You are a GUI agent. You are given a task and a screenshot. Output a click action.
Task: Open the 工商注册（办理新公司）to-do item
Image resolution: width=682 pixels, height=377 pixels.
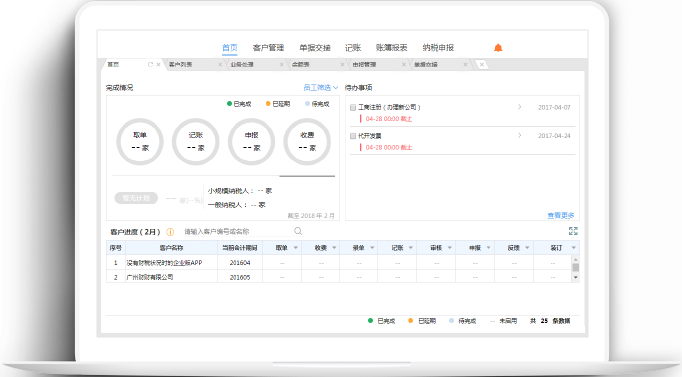coord(389,107)
